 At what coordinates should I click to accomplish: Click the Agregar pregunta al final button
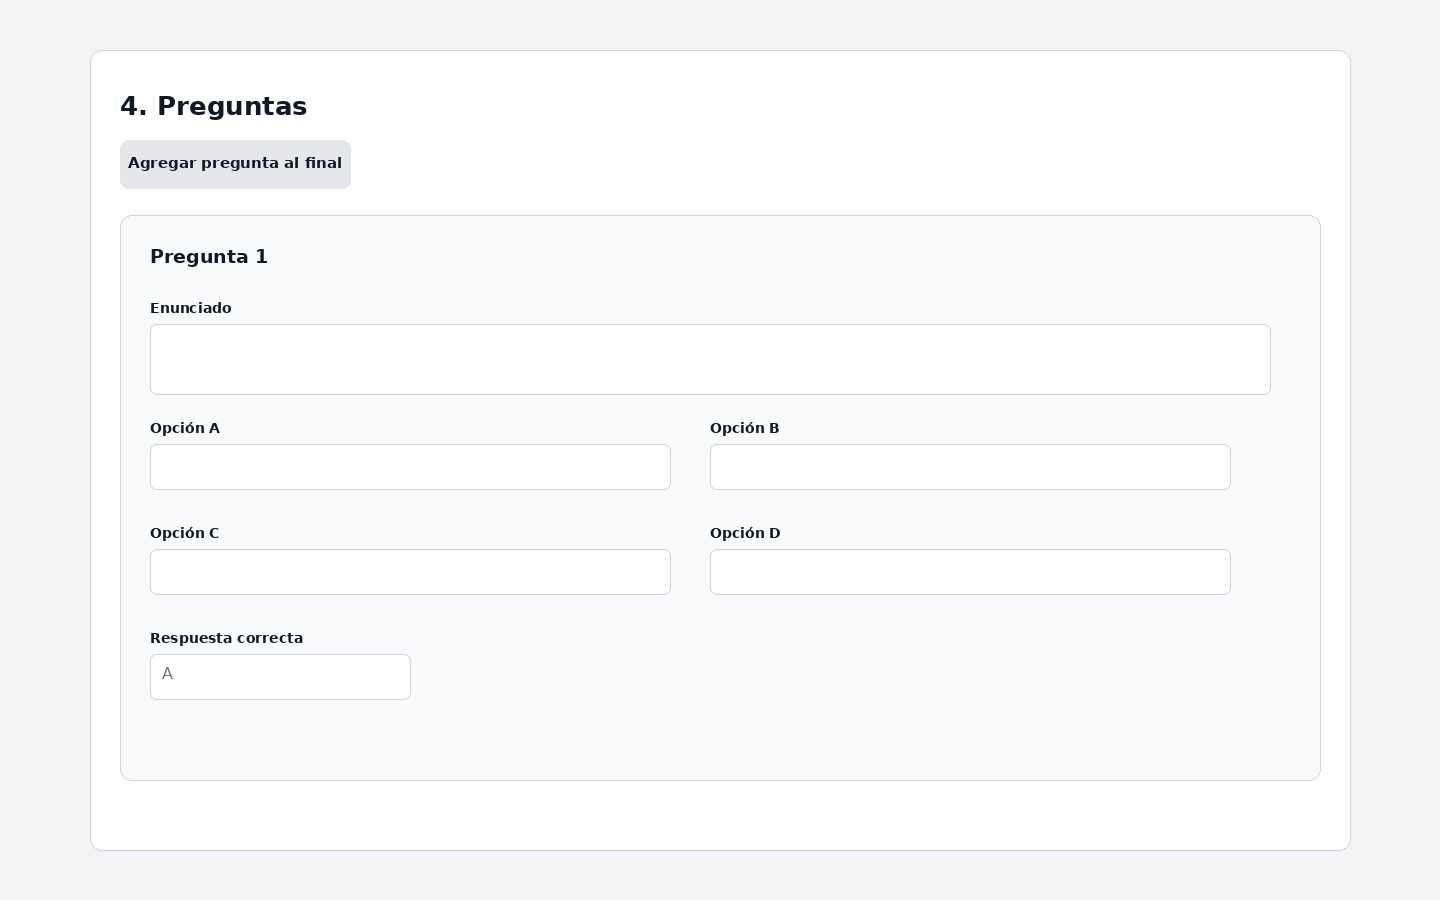[235, 164]
